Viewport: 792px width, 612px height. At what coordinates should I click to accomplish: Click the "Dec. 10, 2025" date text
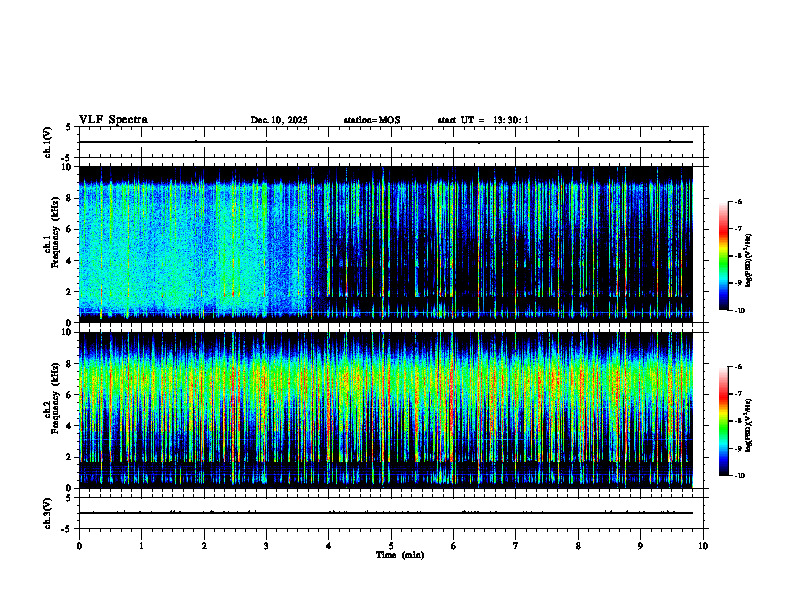(279, 120)
